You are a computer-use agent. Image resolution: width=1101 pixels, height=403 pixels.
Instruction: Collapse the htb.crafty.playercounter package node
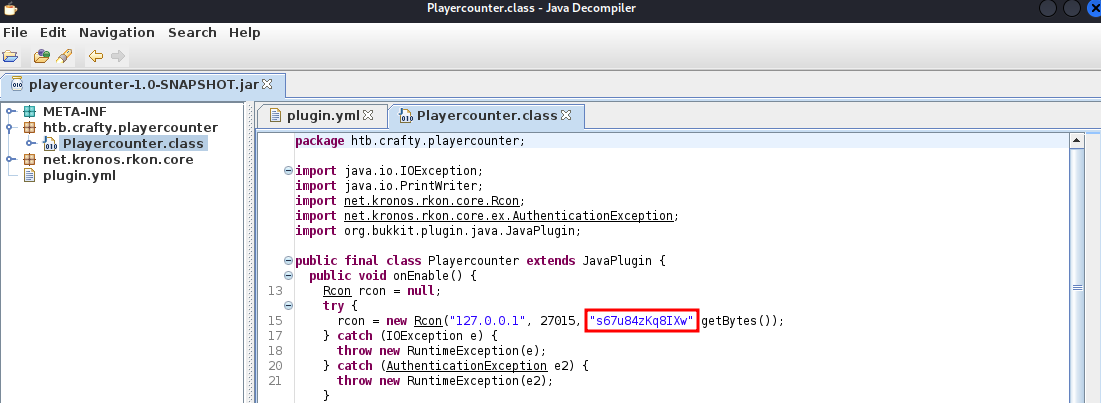[11, 127]
